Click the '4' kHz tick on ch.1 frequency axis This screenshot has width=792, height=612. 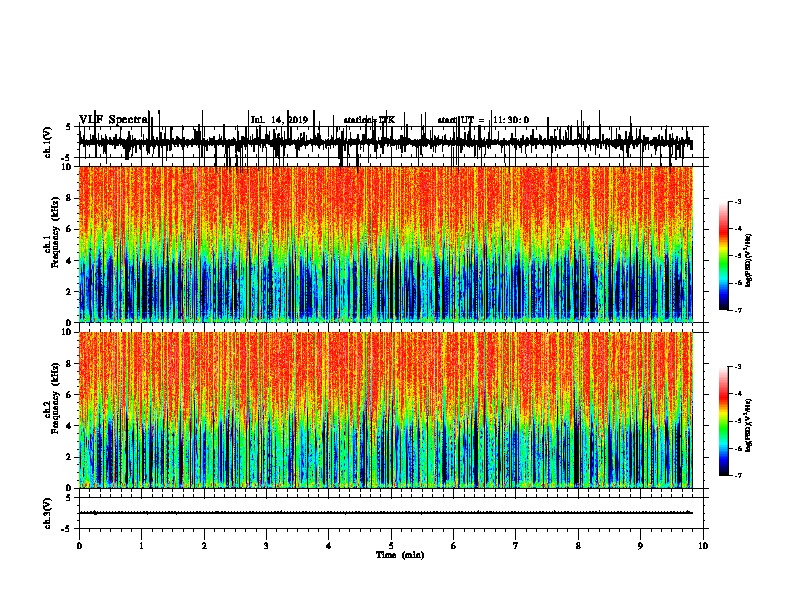click(70, 261)
